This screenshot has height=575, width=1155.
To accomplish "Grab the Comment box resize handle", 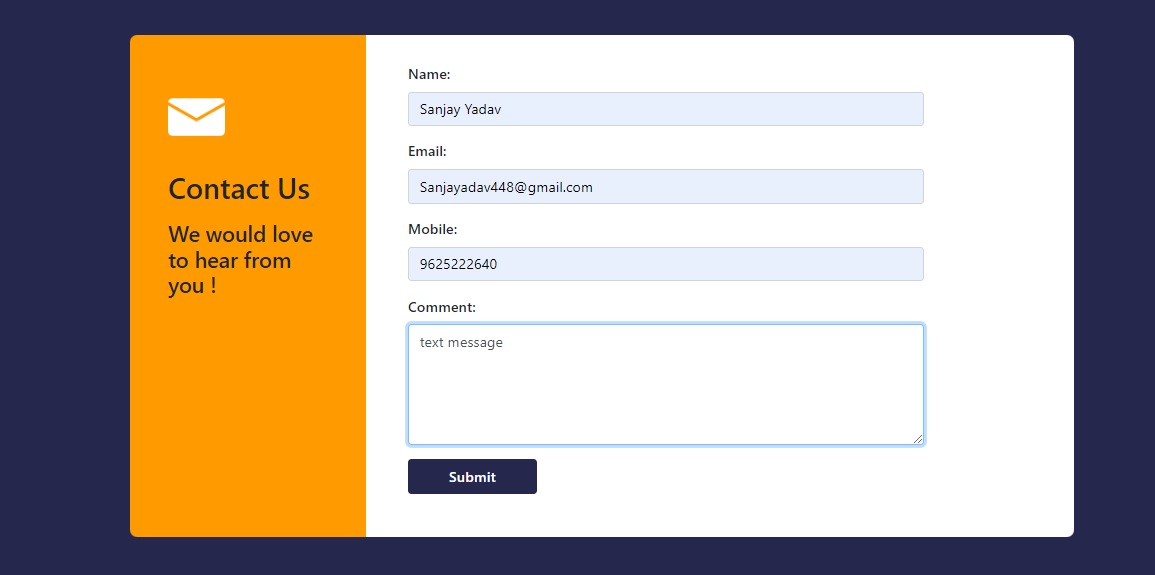I will pyautogui.click(x=917, y=439).
